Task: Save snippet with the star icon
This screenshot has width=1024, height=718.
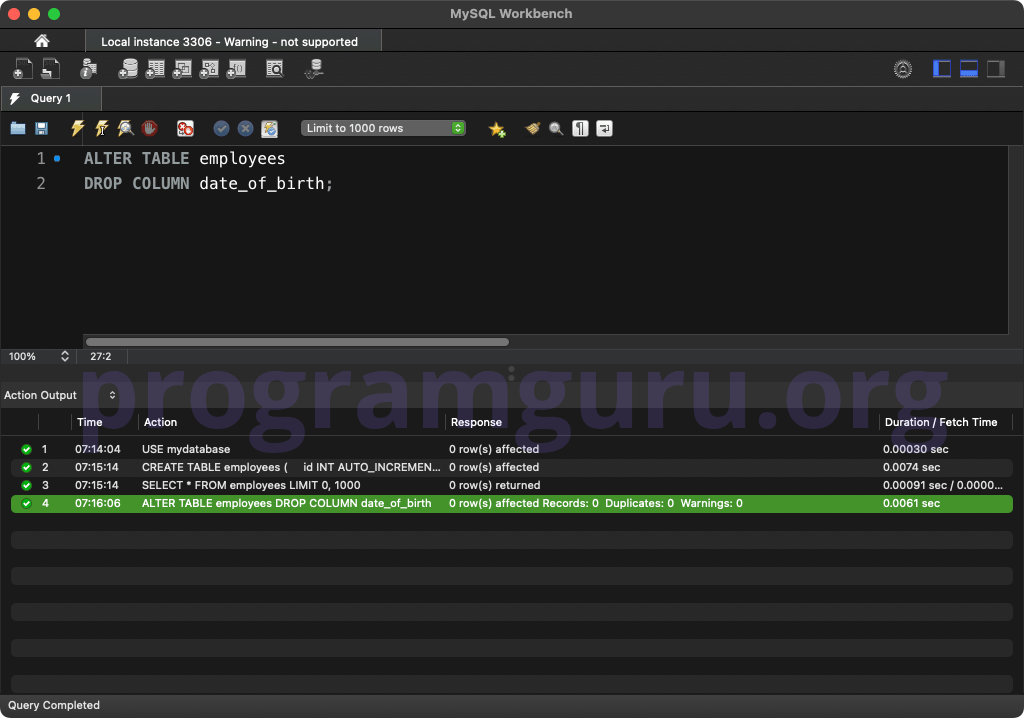Action: click(x=497, y=129)
